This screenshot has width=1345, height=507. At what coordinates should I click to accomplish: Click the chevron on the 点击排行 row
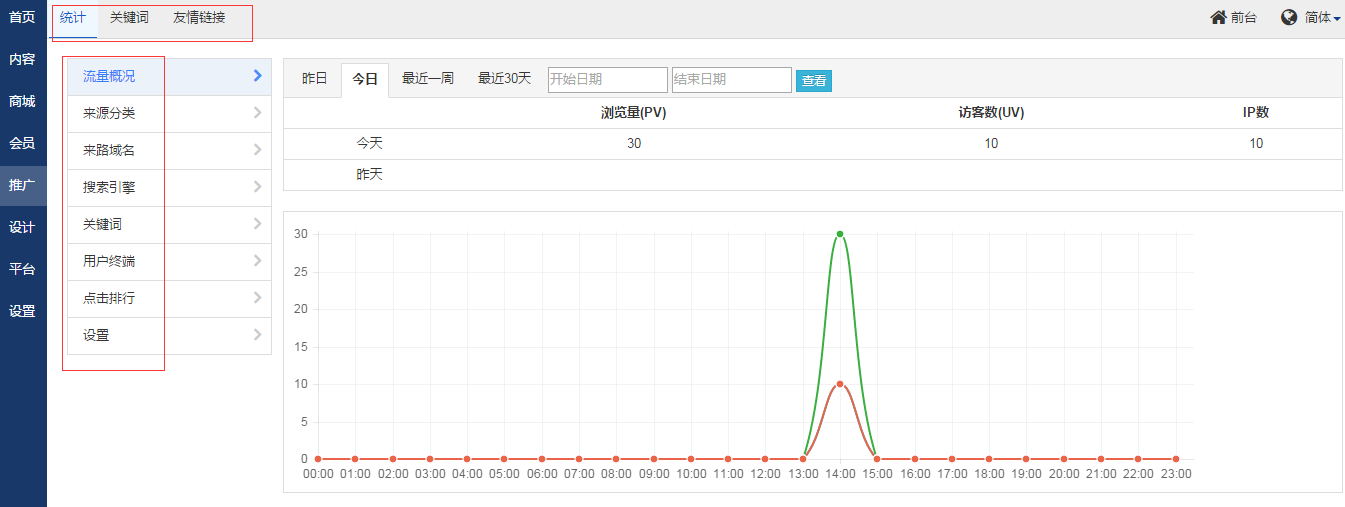coord(257,297)
